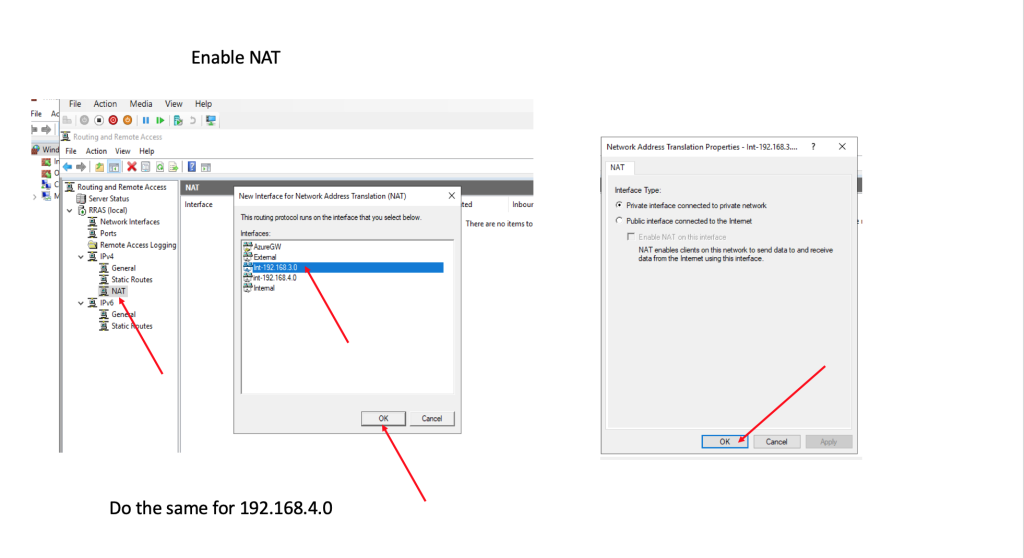The height and width of the screenshot is (558, 1024).
Task: Select the NAT tab in Properties dialog
Action: [617, 168]
